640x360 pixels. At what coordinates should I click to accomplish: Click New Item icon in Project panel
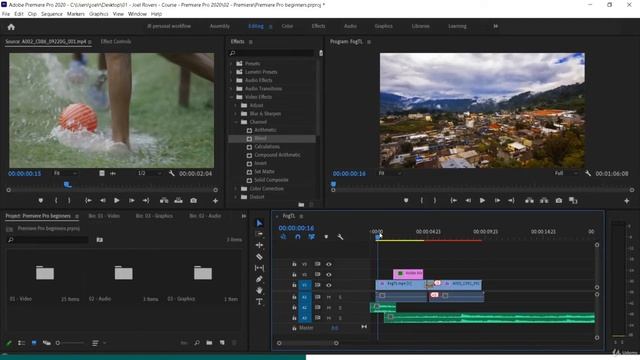[x=222, y=343]
